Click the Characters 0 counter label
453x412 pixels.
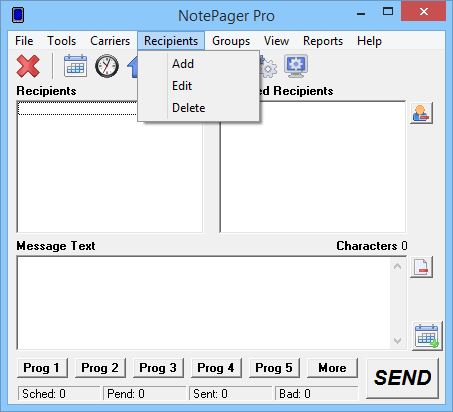372,246
